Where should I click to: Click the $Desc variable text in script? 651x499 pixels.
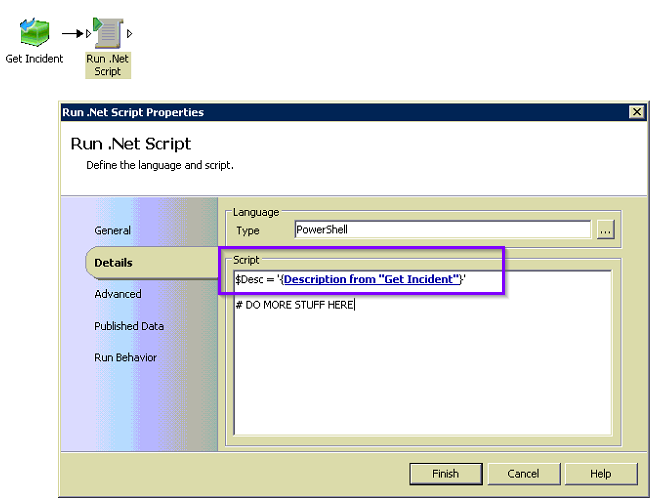tap(249, 279)
